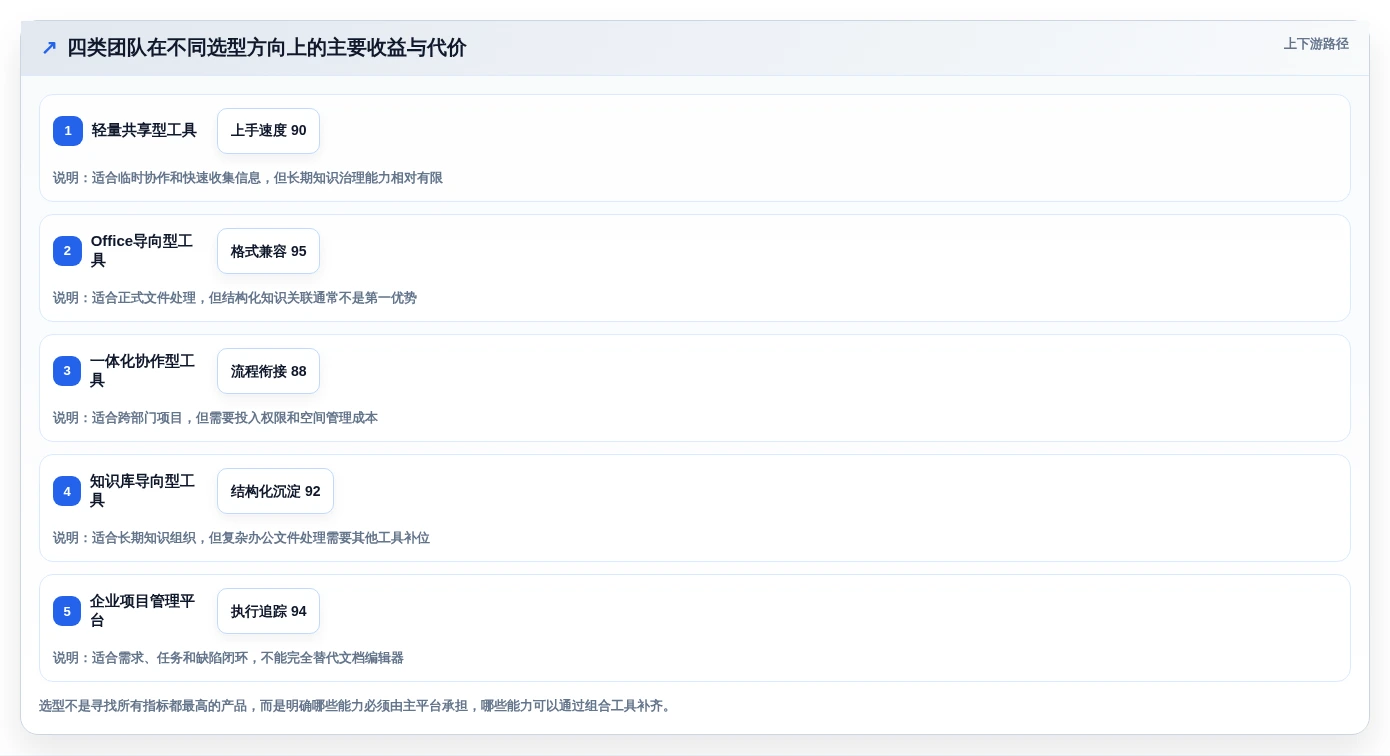The width and height of the screenshot is (1390, 756).
Task: Click the 流程衔接 88 chip
Action: (268, 371)
